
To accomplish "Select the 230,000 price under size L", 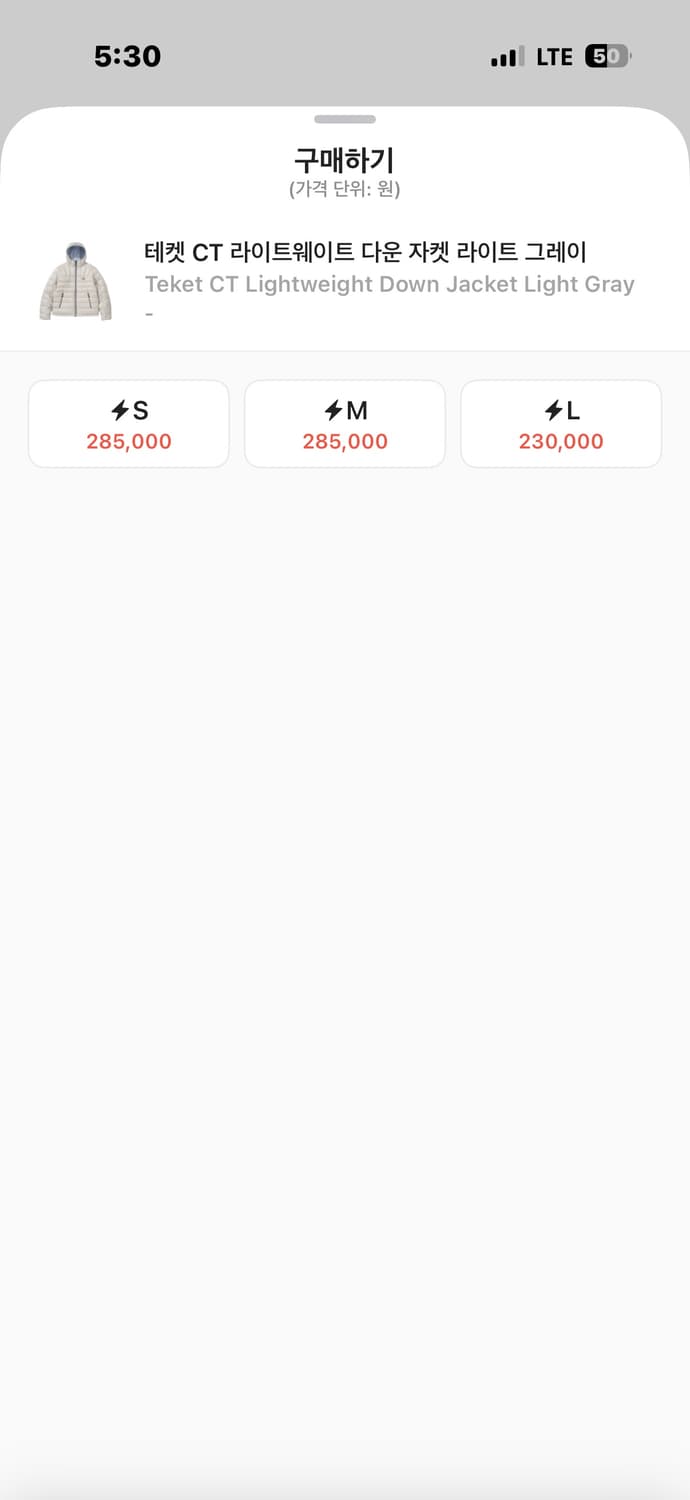I will point(561,441).
